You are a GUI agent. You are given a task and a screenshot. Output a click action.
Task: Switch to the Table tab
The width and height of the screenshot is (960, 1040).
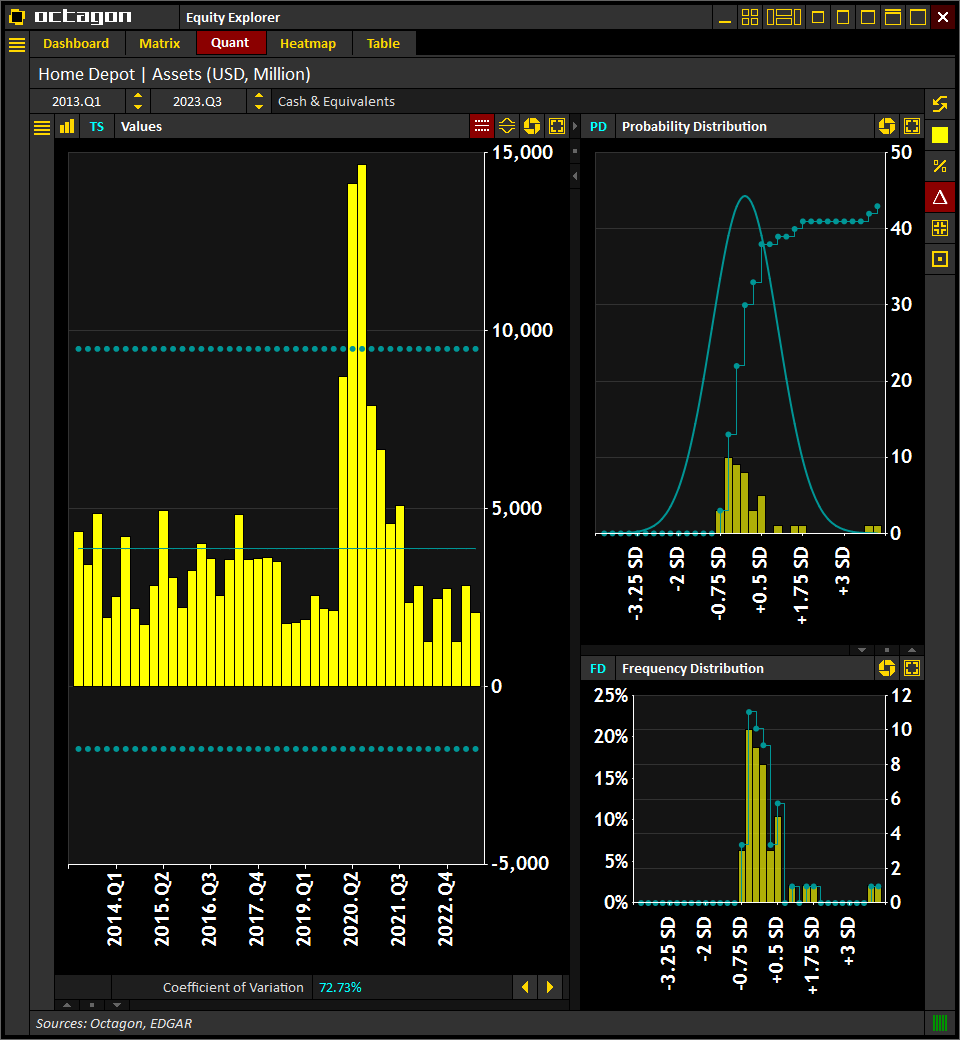[x=383, y=44]
